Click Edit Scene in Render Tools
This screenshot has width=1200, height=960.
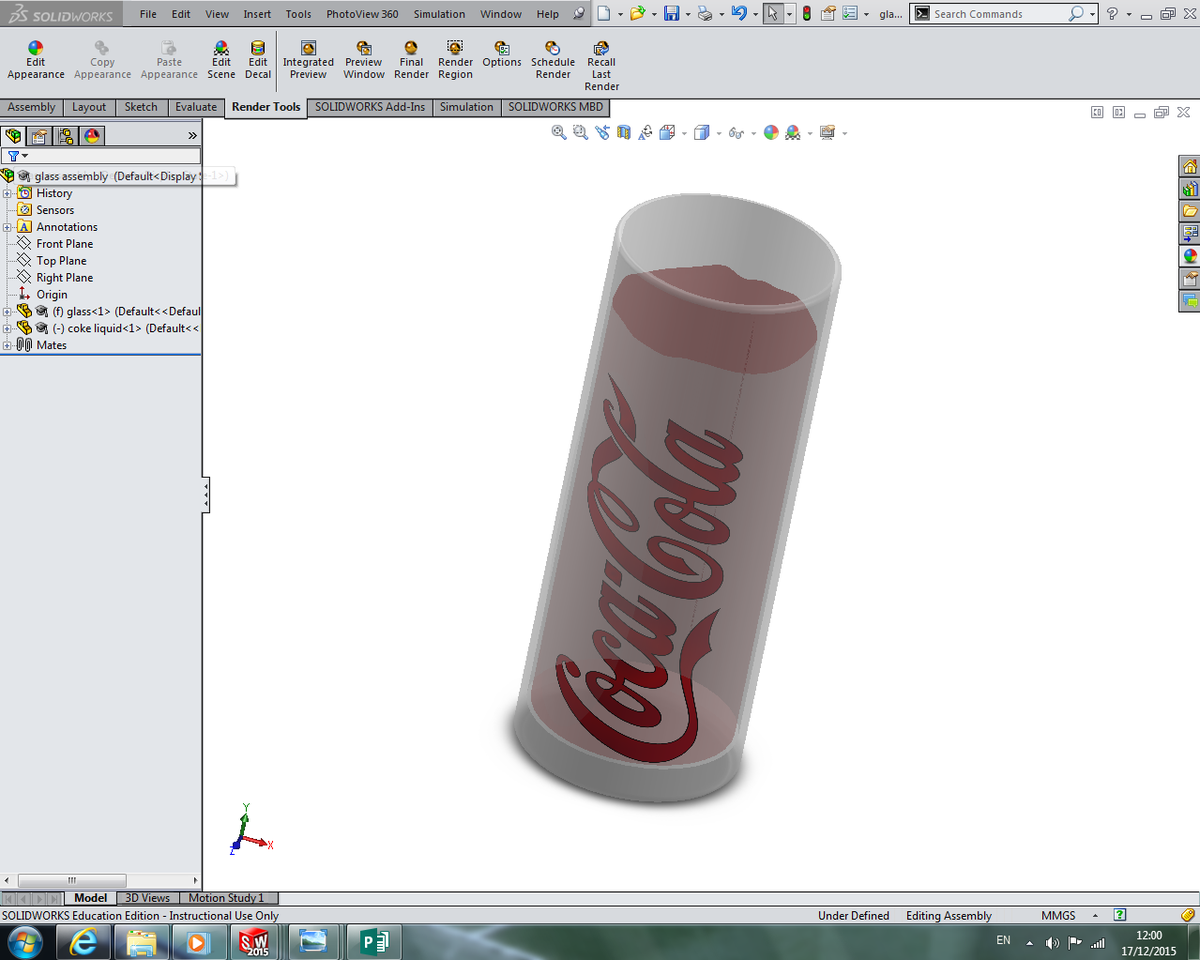pos(221,60)
